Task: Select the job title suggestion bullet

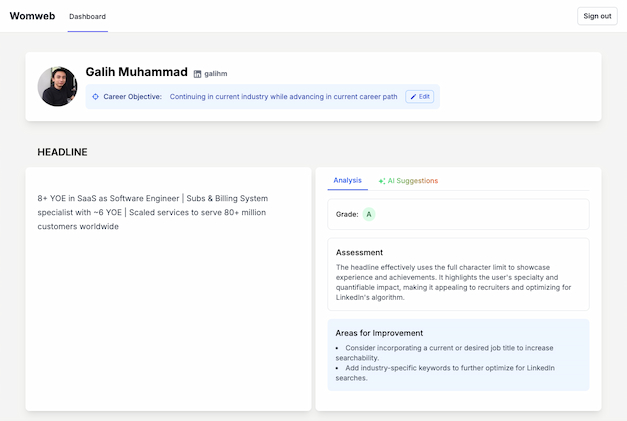Action: tap(444, 352)
